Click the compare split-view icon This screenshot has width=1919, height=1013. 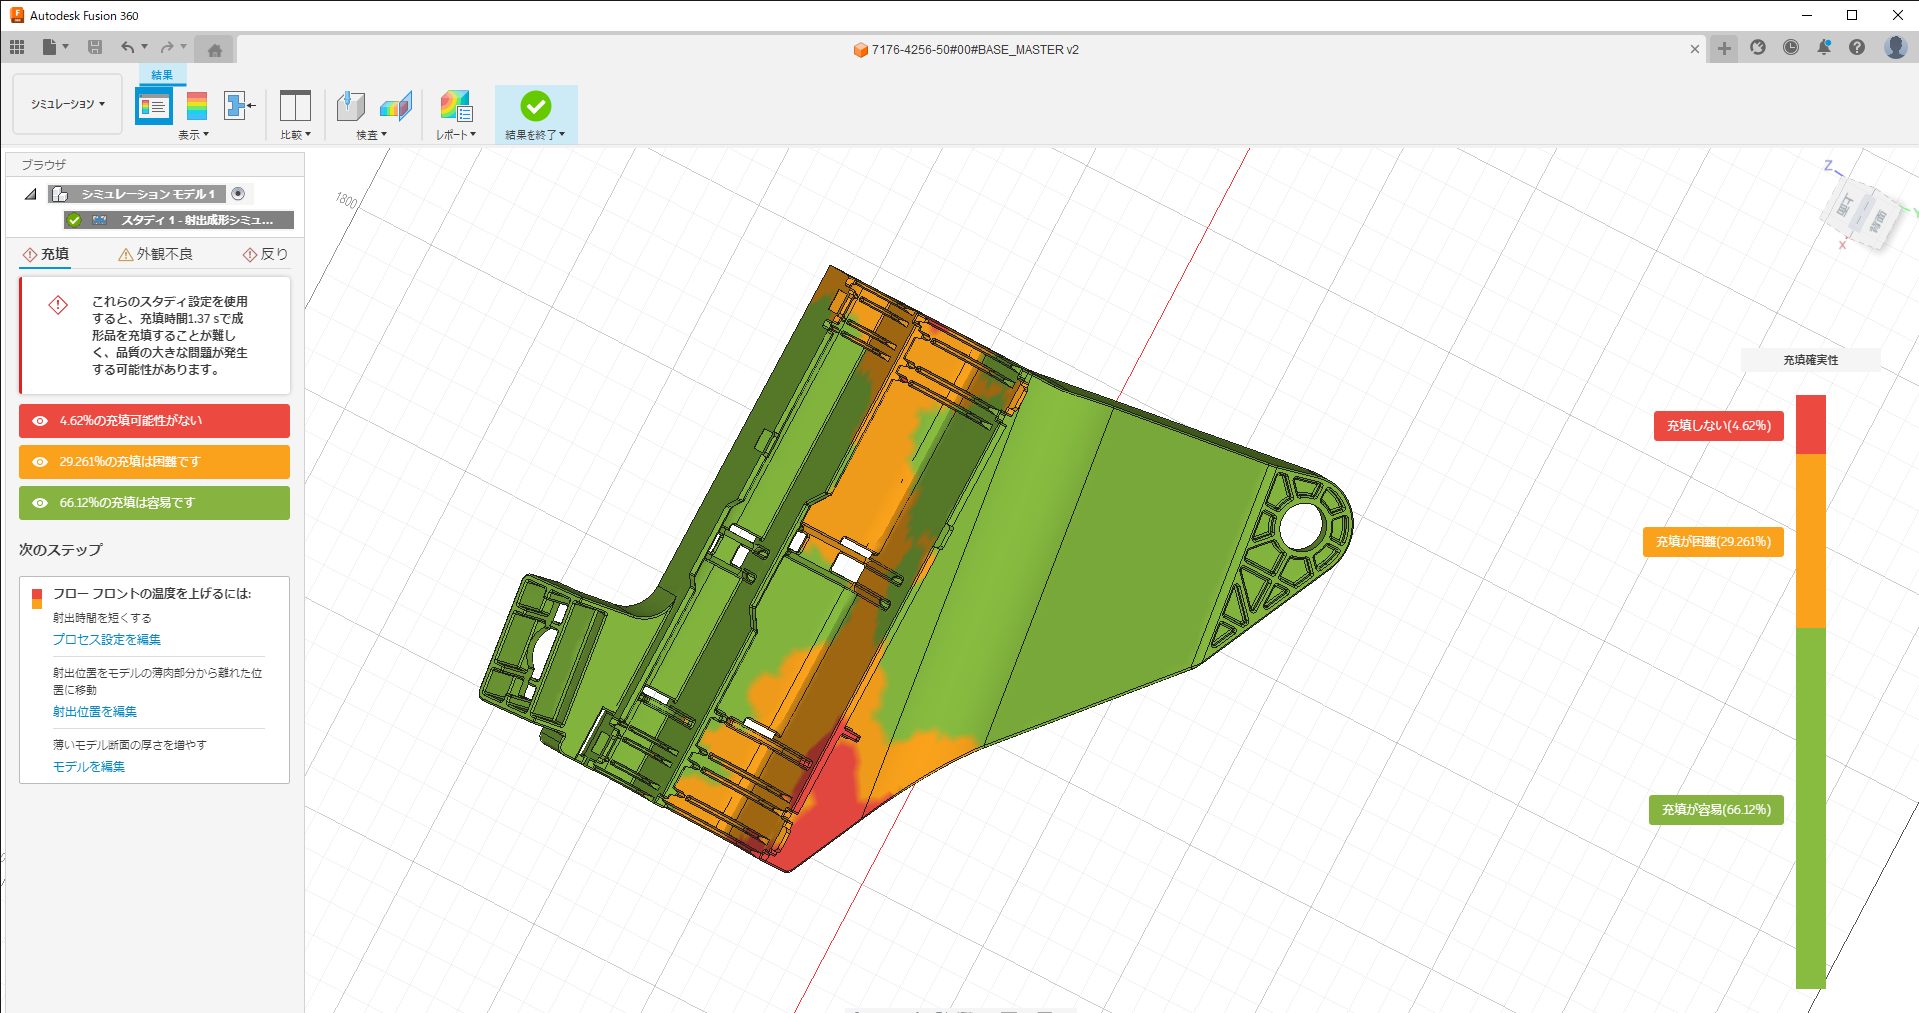[x=295, y=106]
